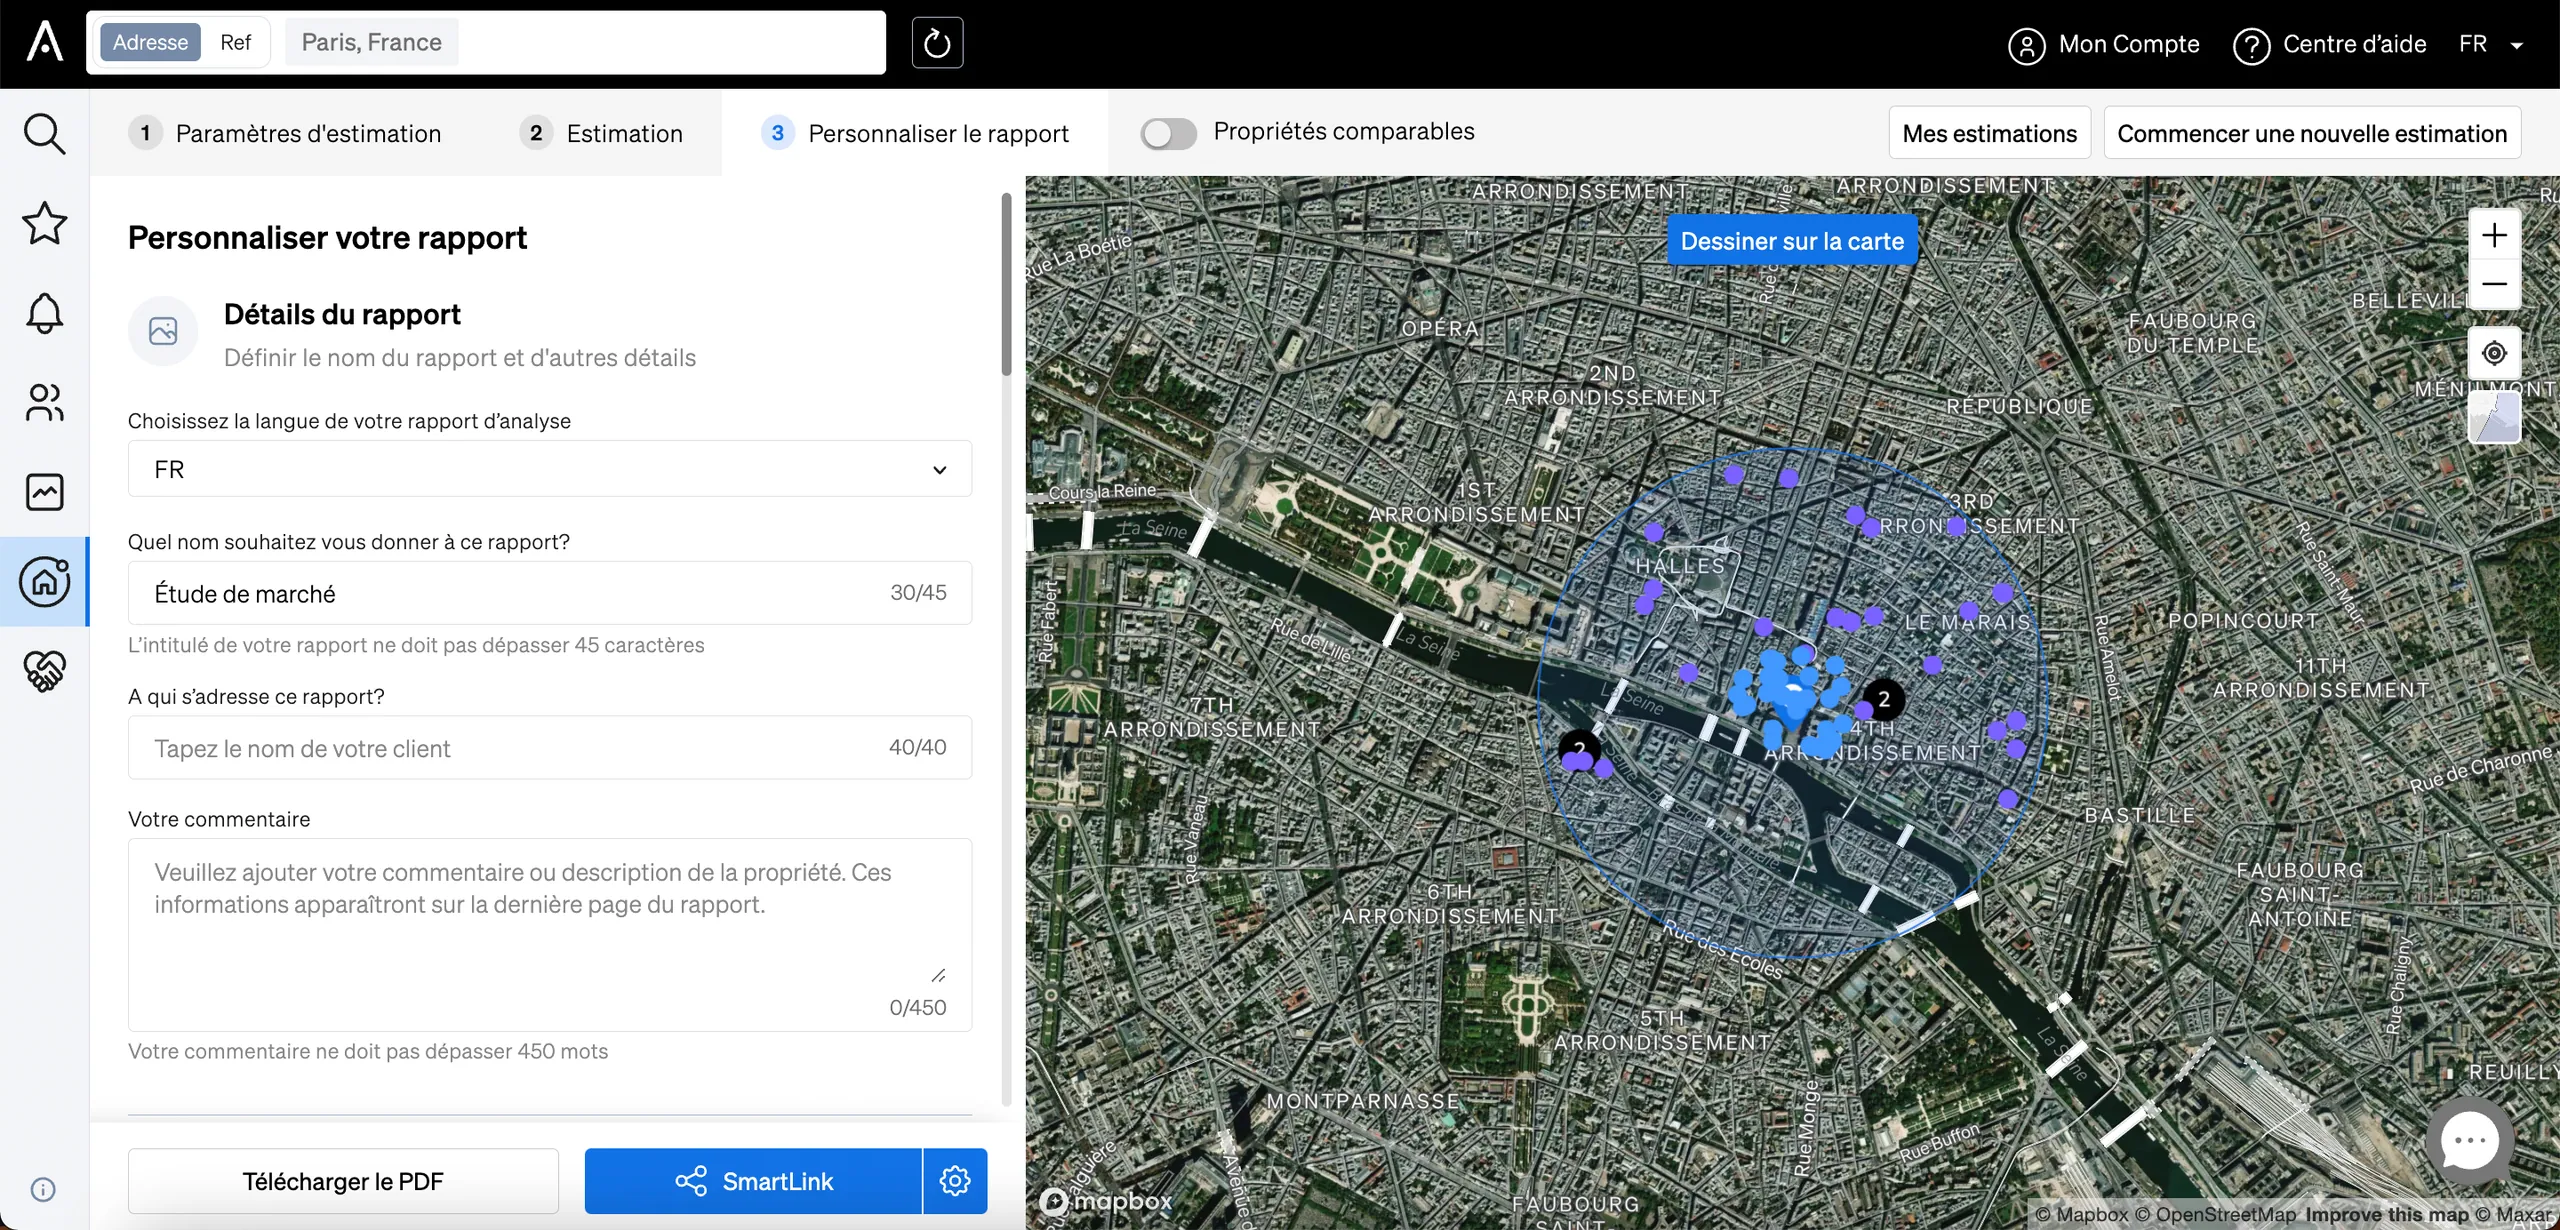Viewport: 2560px width, 1230px height.
Task: Open SmartLink settings gear
Action: (x=955, y=1181)
